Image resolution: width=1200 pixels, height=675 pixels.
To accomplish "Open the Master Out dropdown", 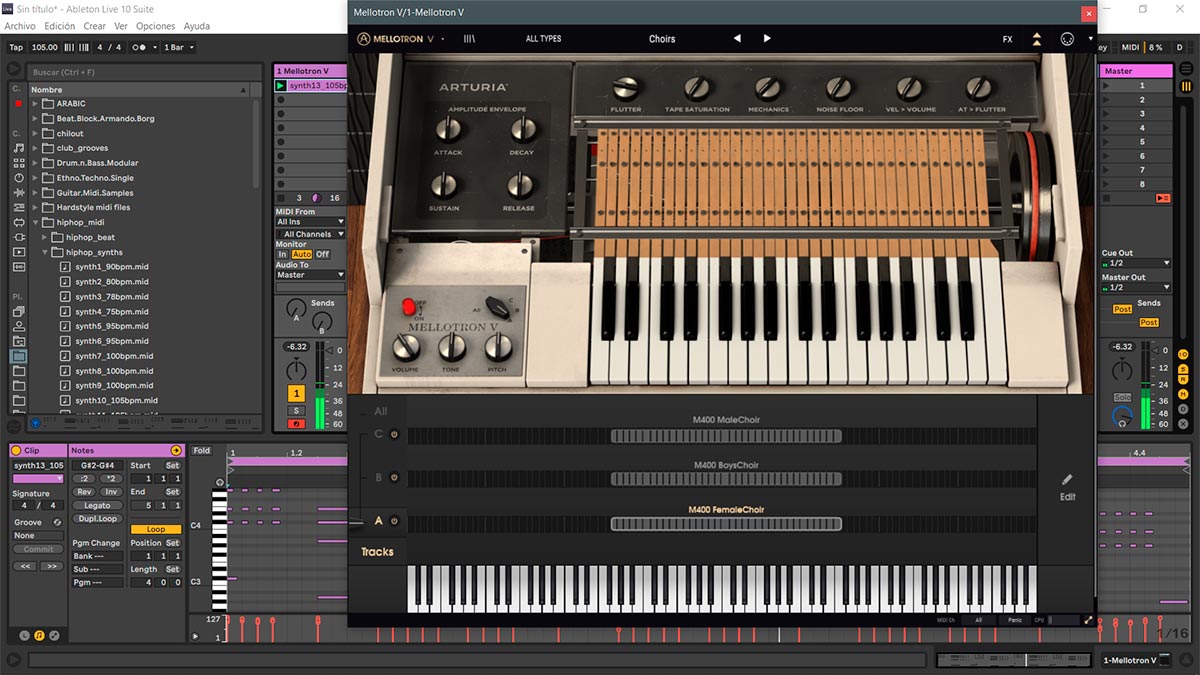I will tap(1134, 288).
